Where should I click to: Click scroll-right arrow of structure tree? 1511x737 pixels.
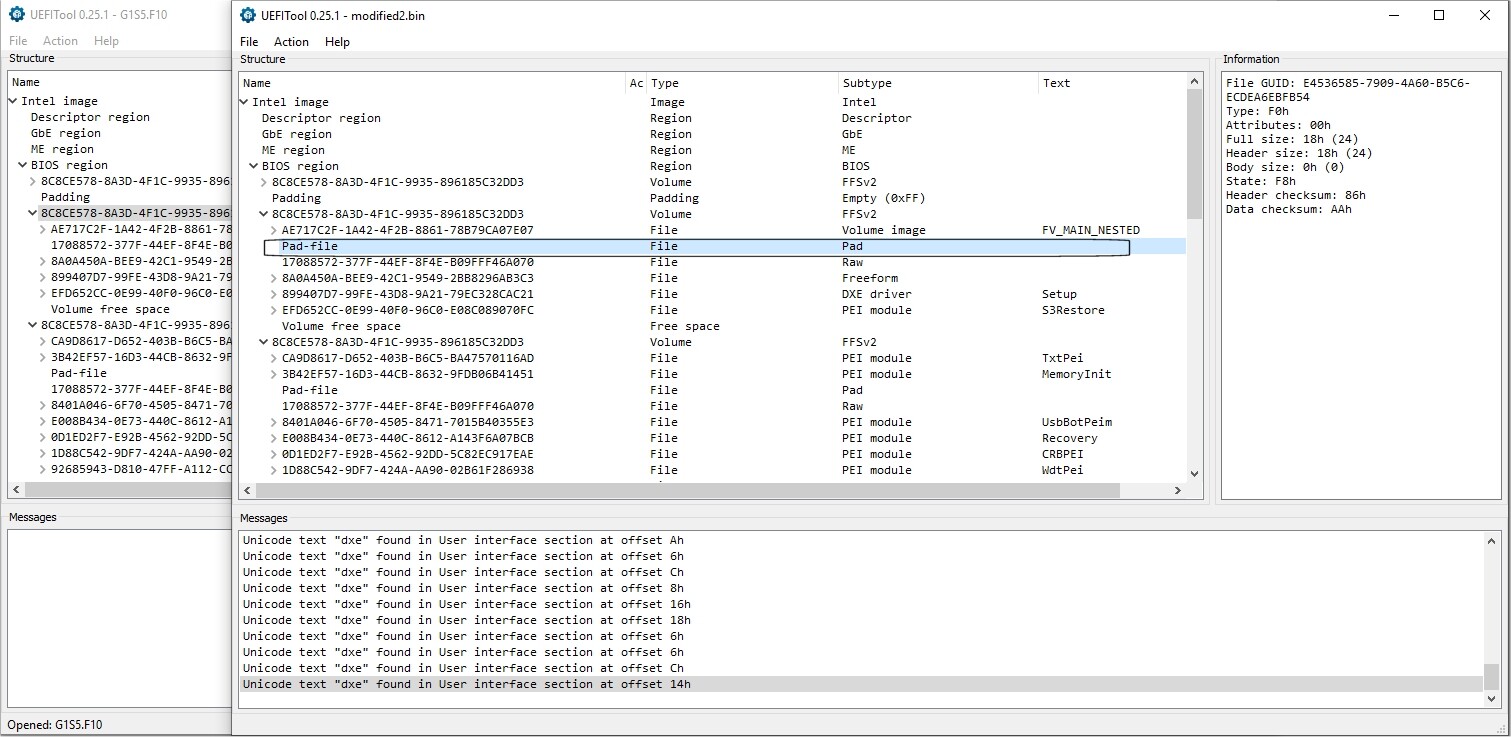click(x=1178, y=491)
